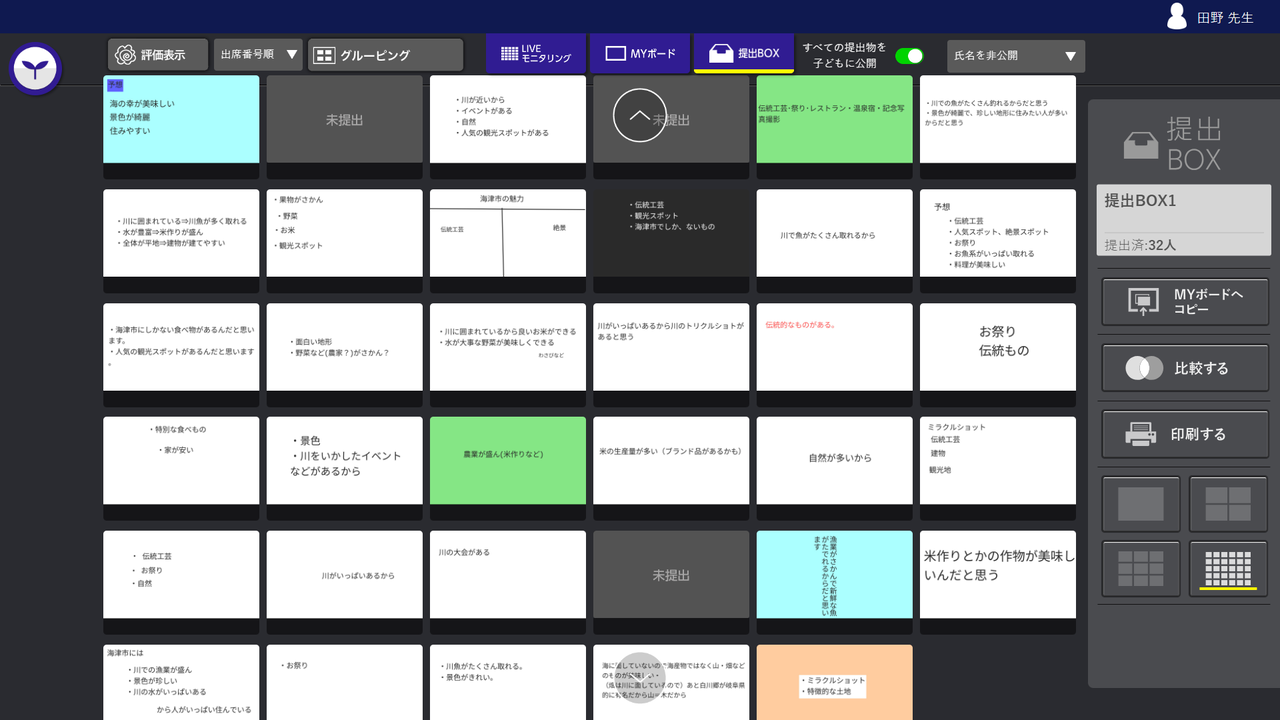Expand the circular chevron on the center card
This screenshot has width=1280, height=720.
click(639, 116)
